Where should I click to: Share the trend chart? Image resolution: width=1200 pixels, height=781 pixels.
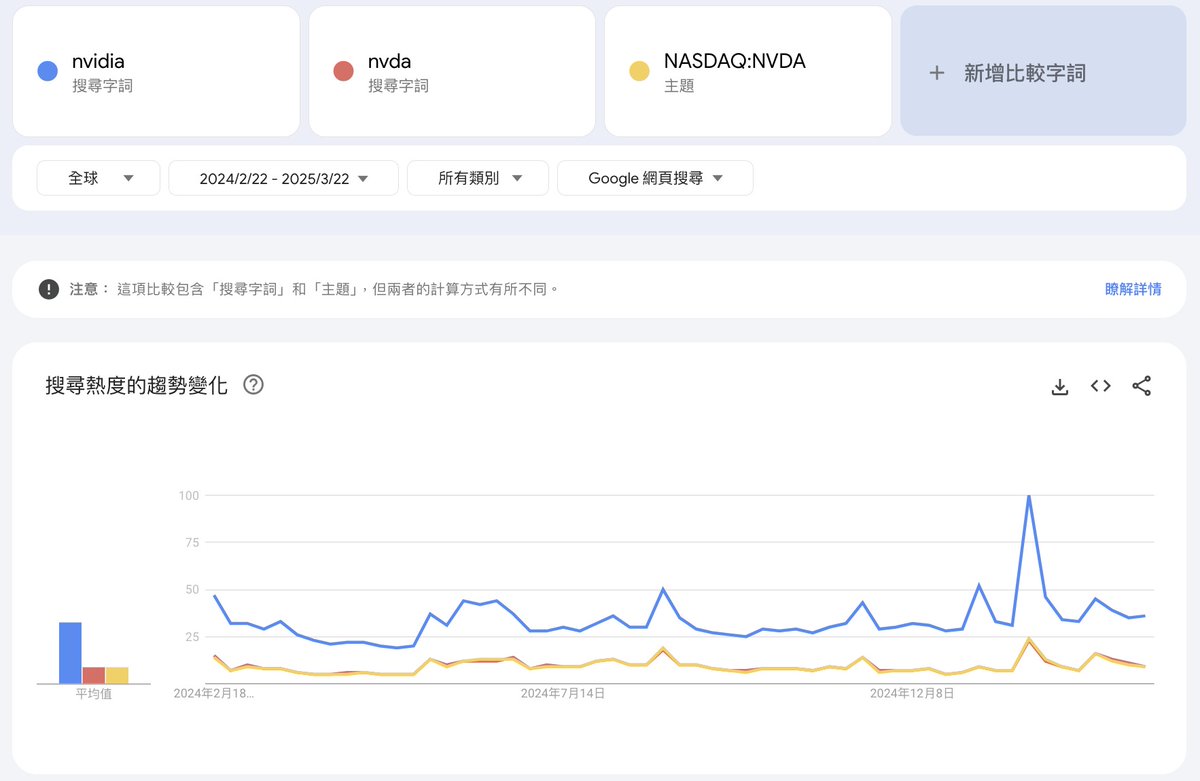pos(1141,385)
